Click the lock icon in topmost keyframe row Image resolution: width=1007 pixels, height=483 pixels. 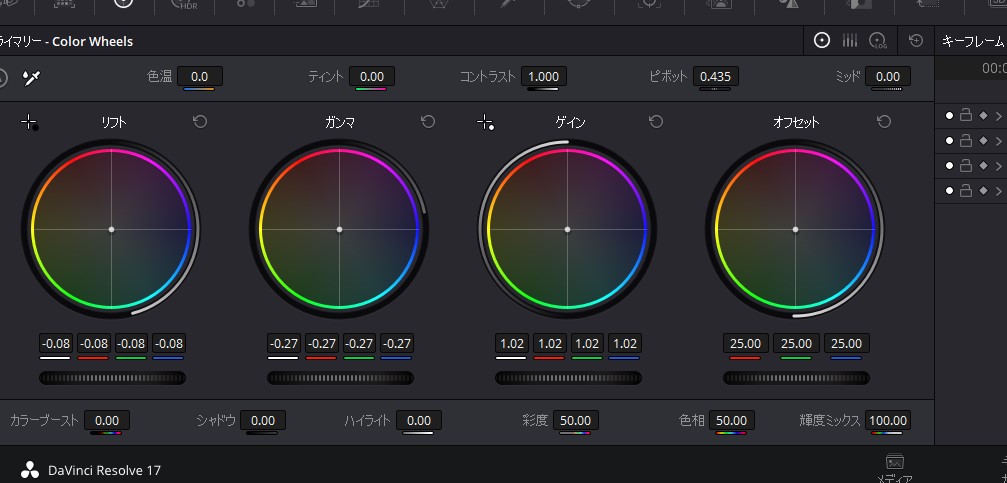click(965, 115)
